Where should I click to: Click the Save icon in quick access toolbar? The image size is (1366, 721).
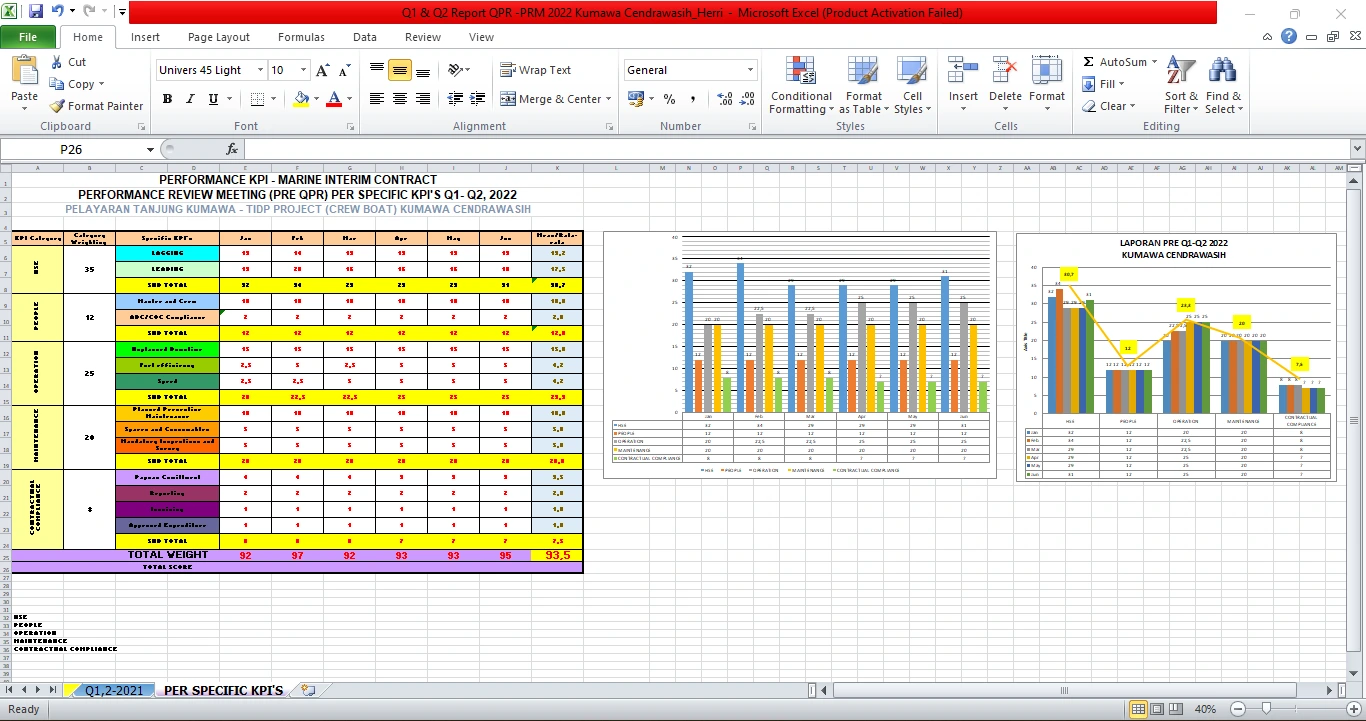pyautogui.click(x=36, y=13)
